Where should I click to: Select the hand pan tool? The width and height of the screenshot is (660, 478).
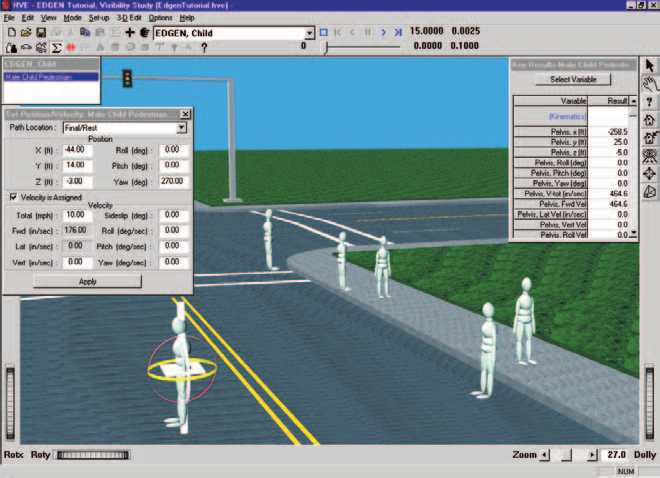pyautogui.click(x=650, y=84)
